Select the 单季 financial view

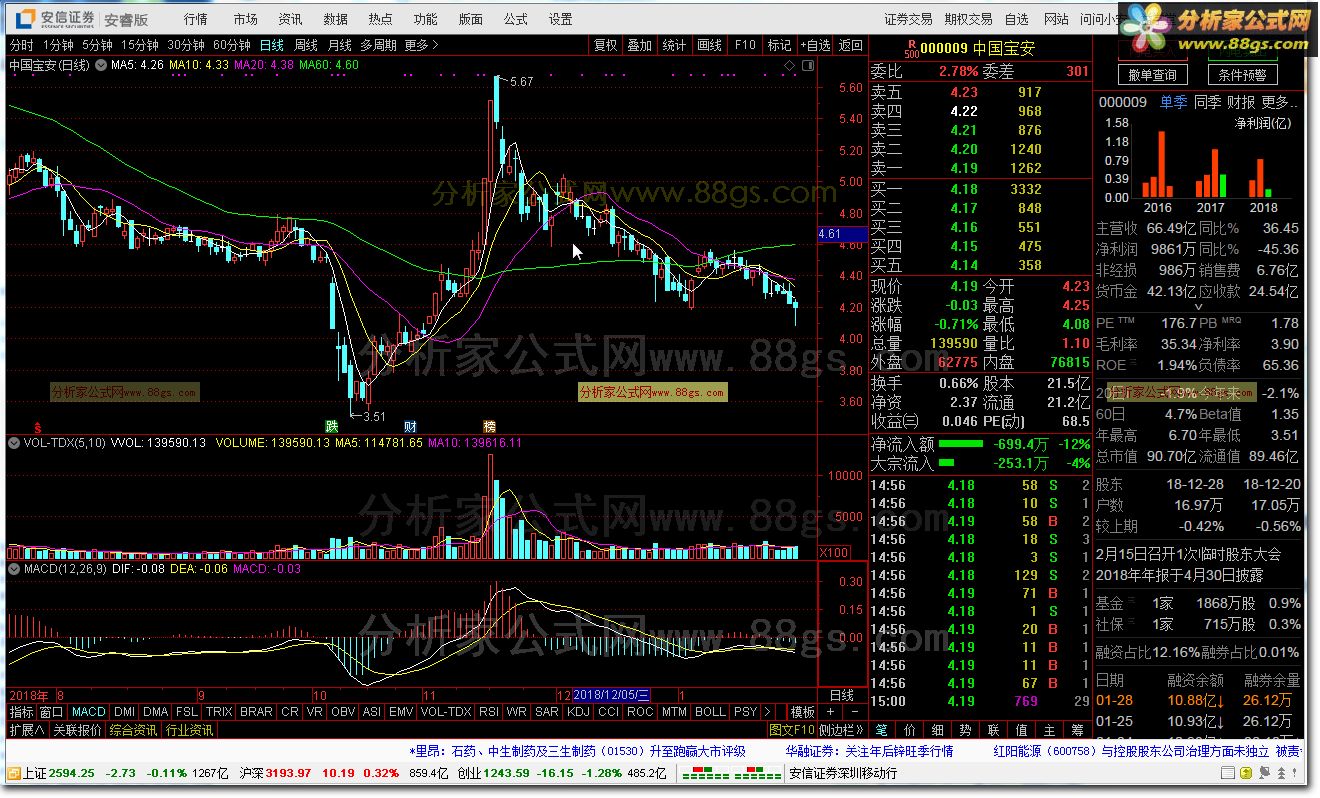1173,102
